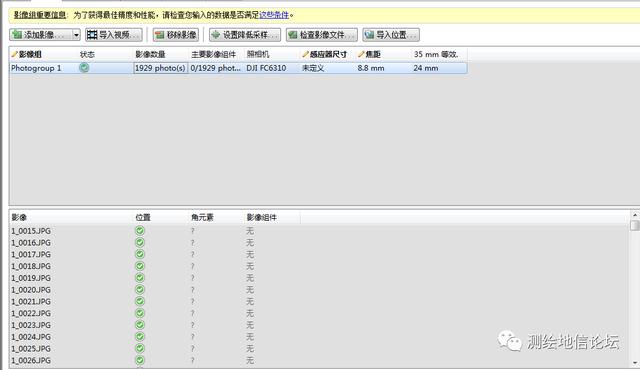
Task: Click the Photogroup 1 status check icon
Action: point(84,68)
